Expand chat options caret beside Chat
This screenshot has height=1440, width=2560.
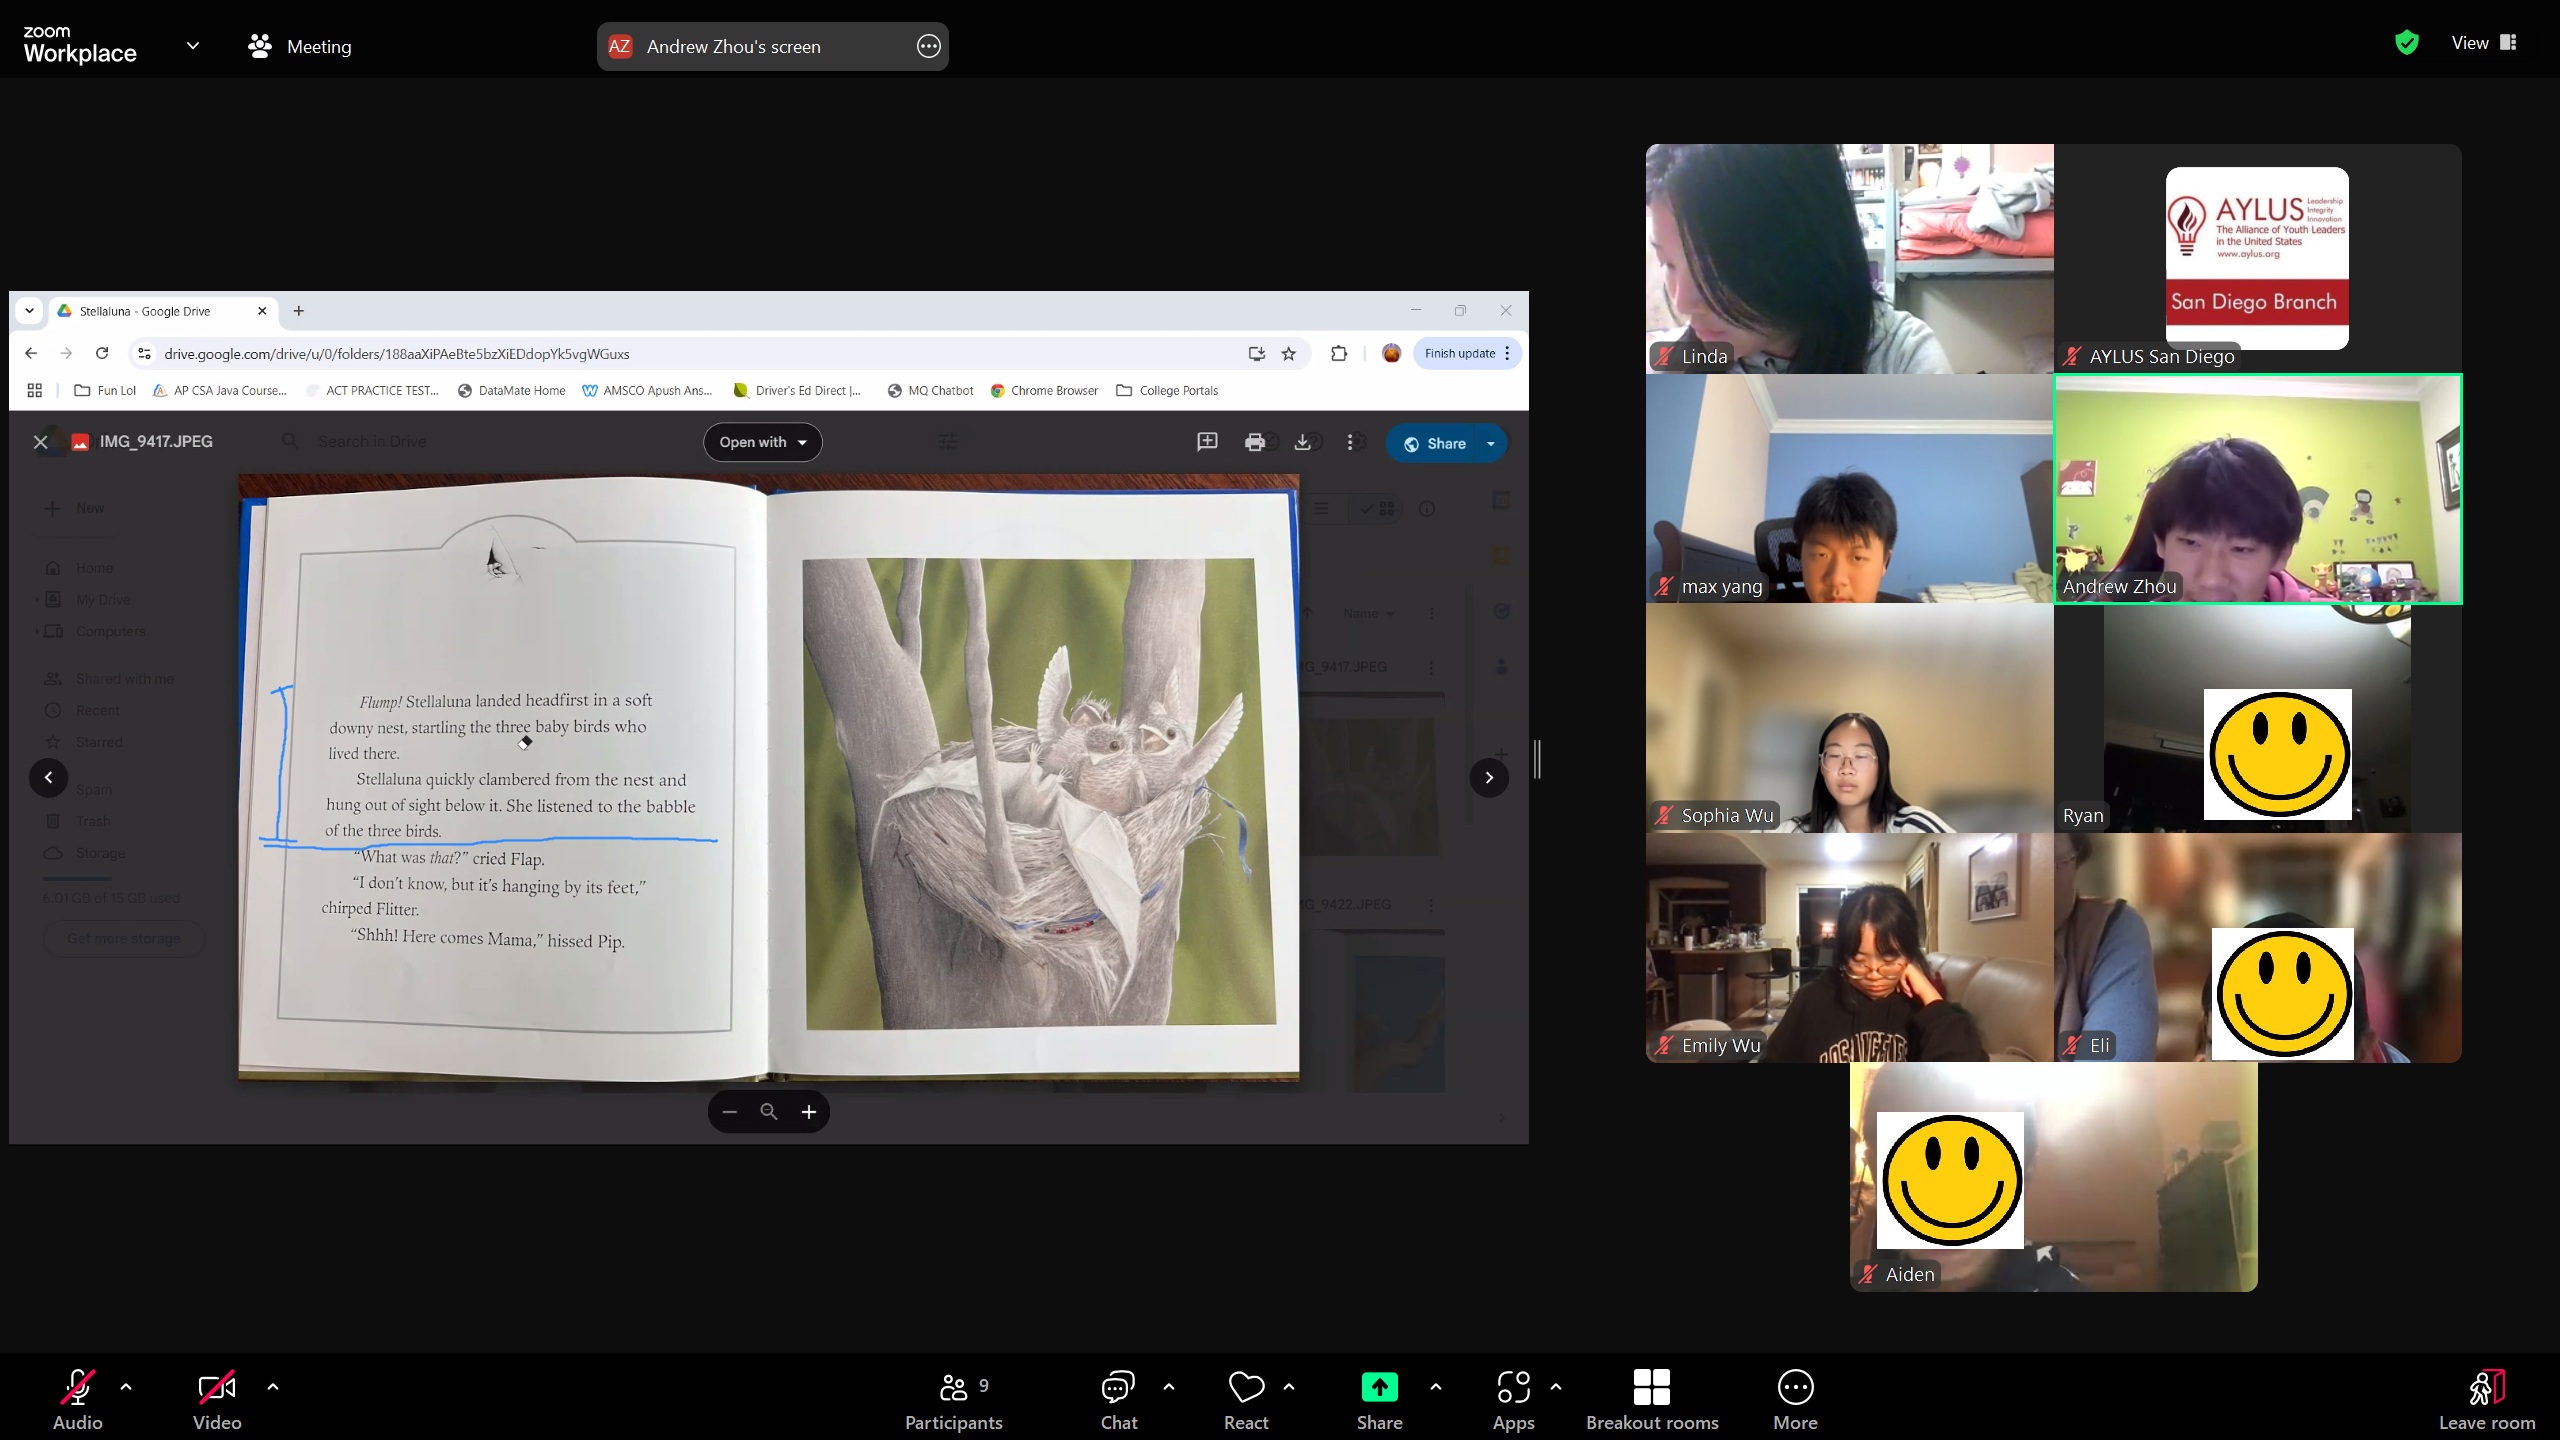(1169, 1387)
